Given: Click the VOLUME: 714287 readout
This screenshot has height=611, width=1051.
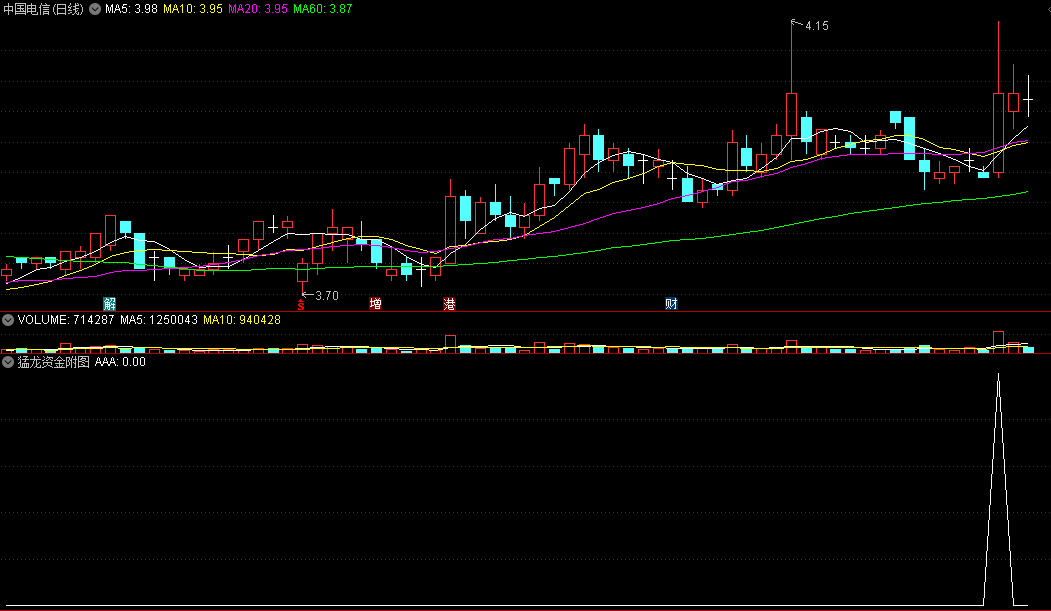Looking at the screenshot, I should click(66, 320).
